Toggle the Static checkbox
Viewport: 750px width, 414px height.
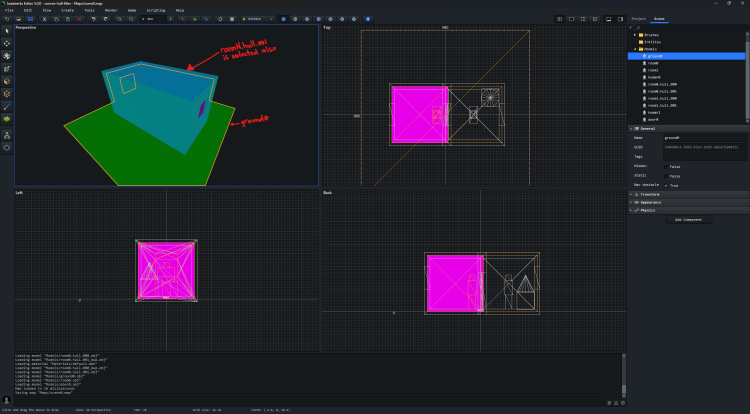[668, 176]
